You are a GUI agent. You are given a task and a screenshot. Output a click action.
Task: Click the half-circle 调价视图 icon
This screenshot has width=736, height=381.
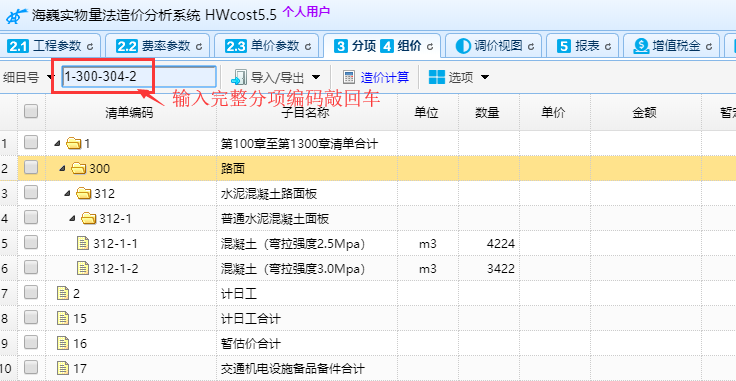click(x=463, y=46)
